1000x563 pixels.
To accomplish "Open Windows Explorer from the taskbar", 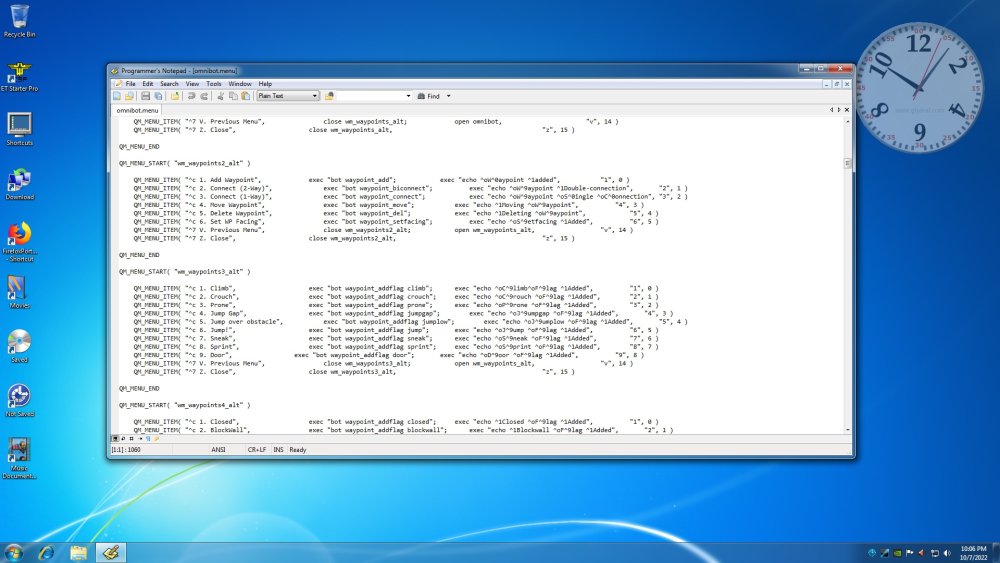I will (78, 552).
